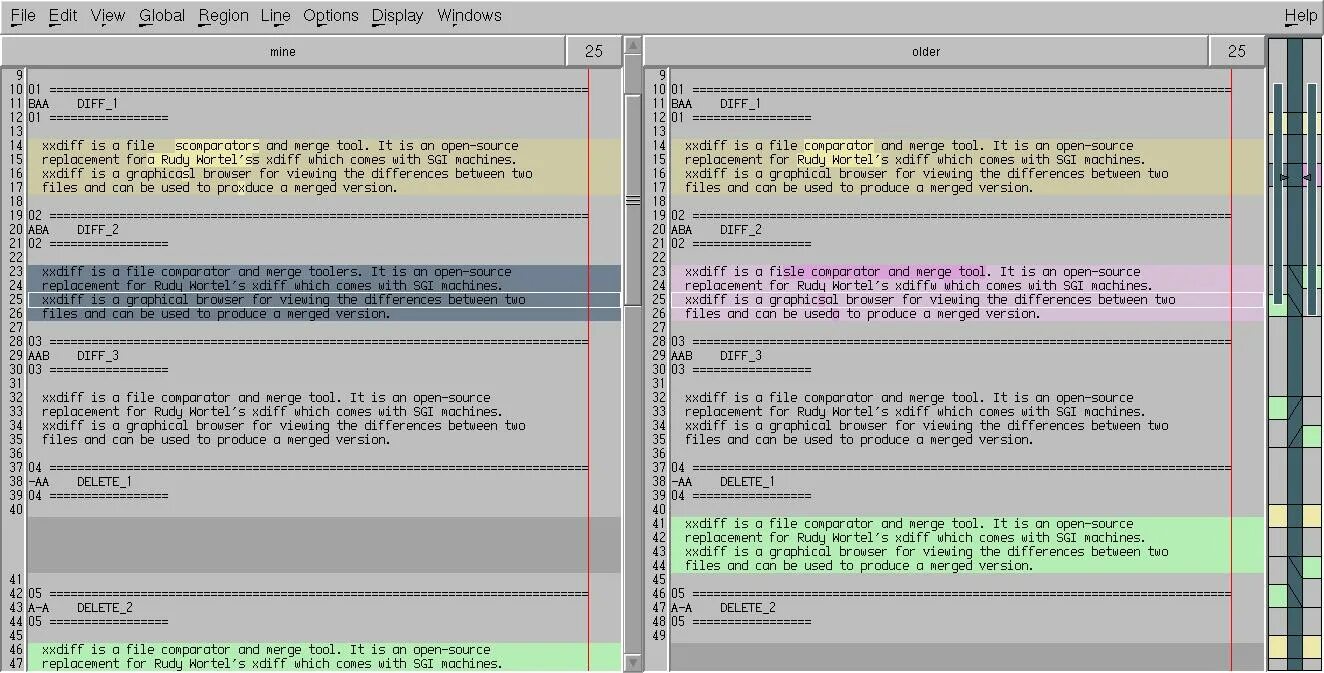Click '-AA DELETE_1' header in older pane
The width and height of the screenshot is (1324, 673).
(723, 482)
